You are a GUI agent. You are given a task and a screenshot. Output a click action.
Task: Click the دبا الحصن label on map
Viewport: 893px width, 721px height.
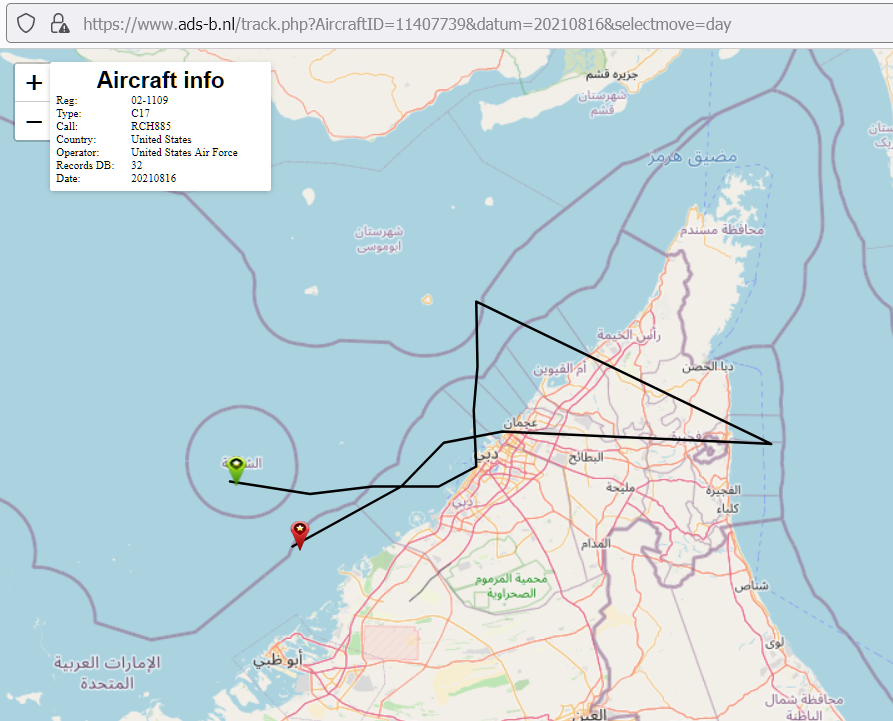708,367
